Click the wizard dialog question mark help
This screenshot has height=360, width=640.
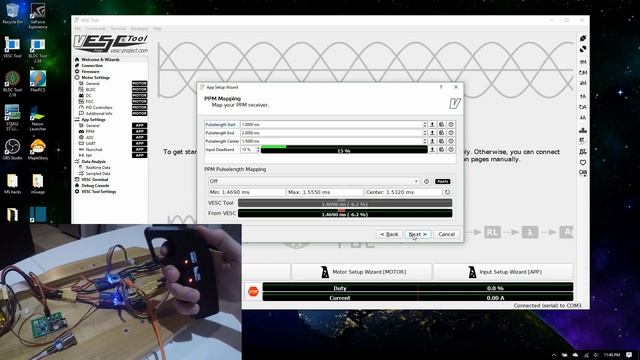coord(441,87)
